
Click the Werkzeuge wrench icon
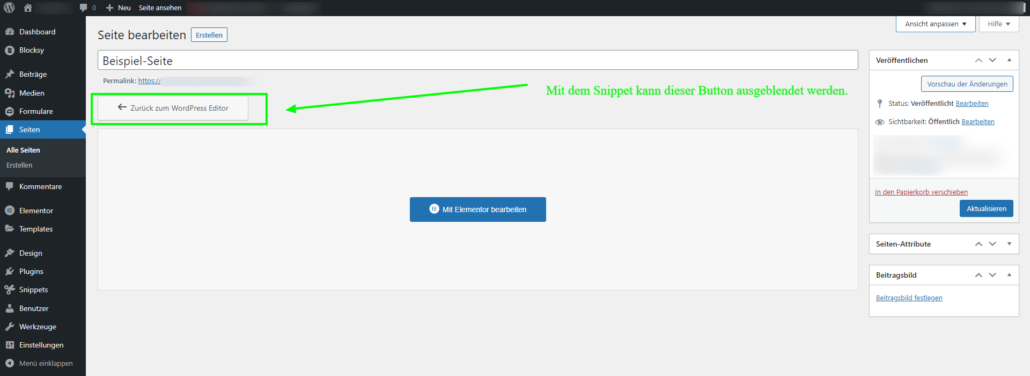(x=9, y=326)
